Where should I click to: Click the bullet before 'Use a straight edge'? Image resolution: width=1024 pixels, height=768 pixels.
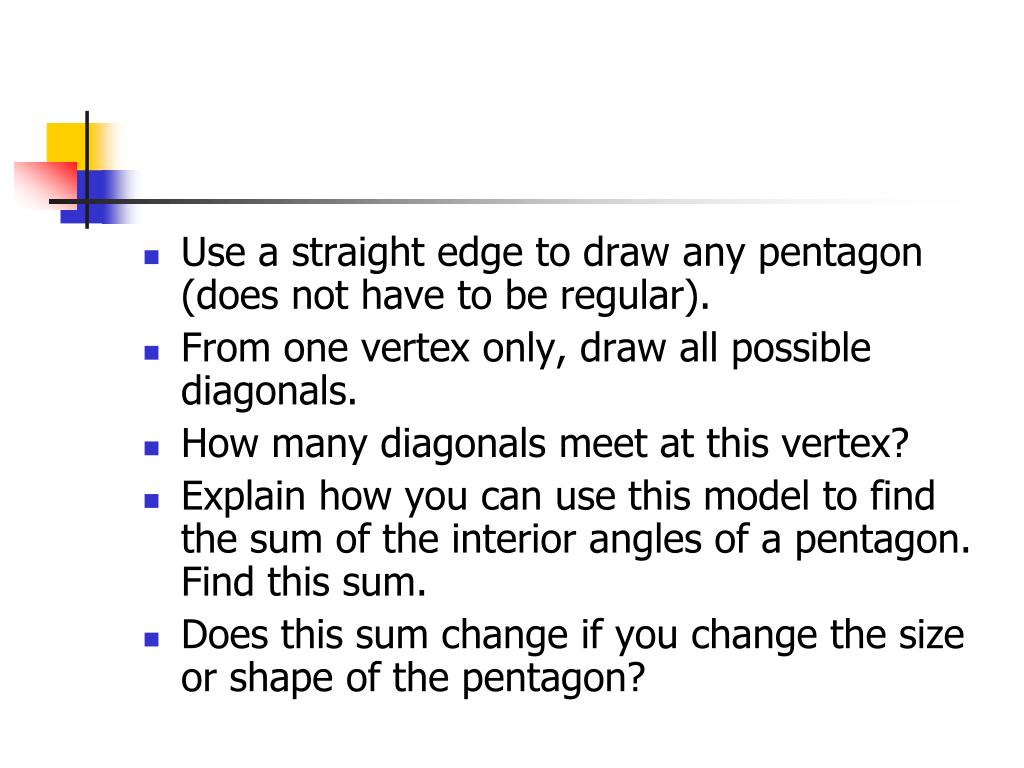coord(152,257)
